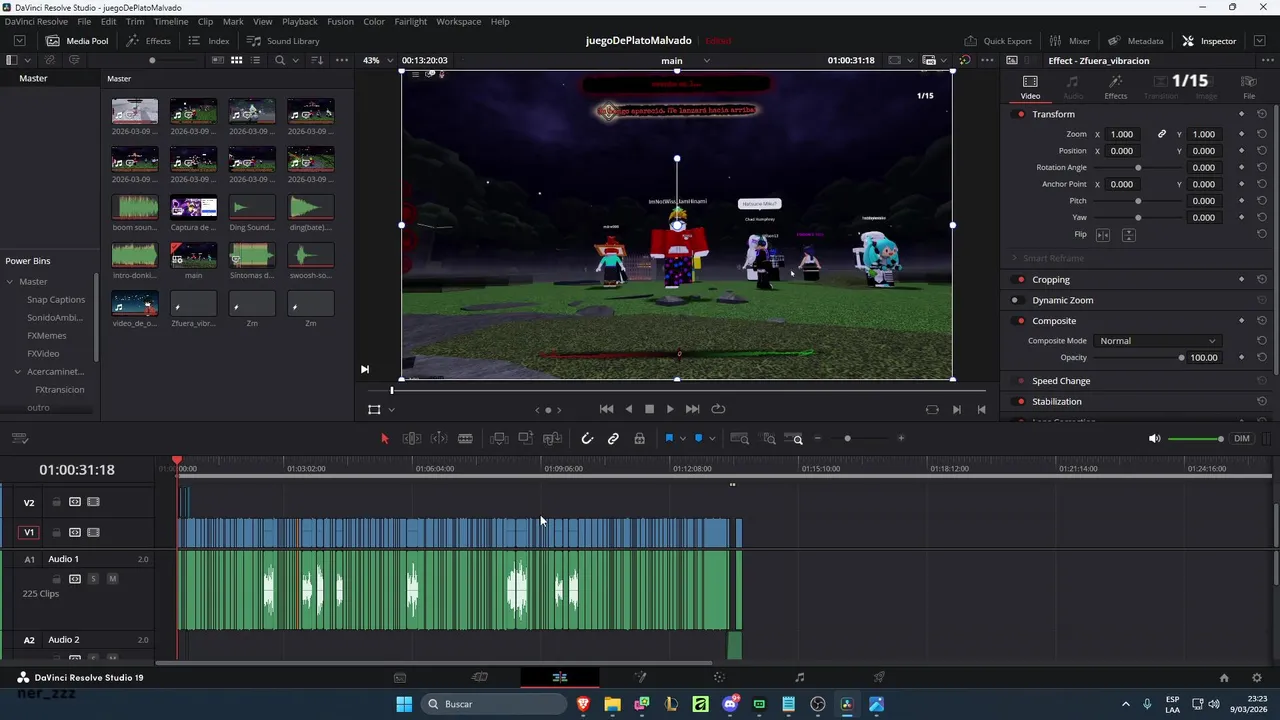The width and height of the screenshot is (1280, 720).
Task: Open the File menu
Action: (84, 21)
